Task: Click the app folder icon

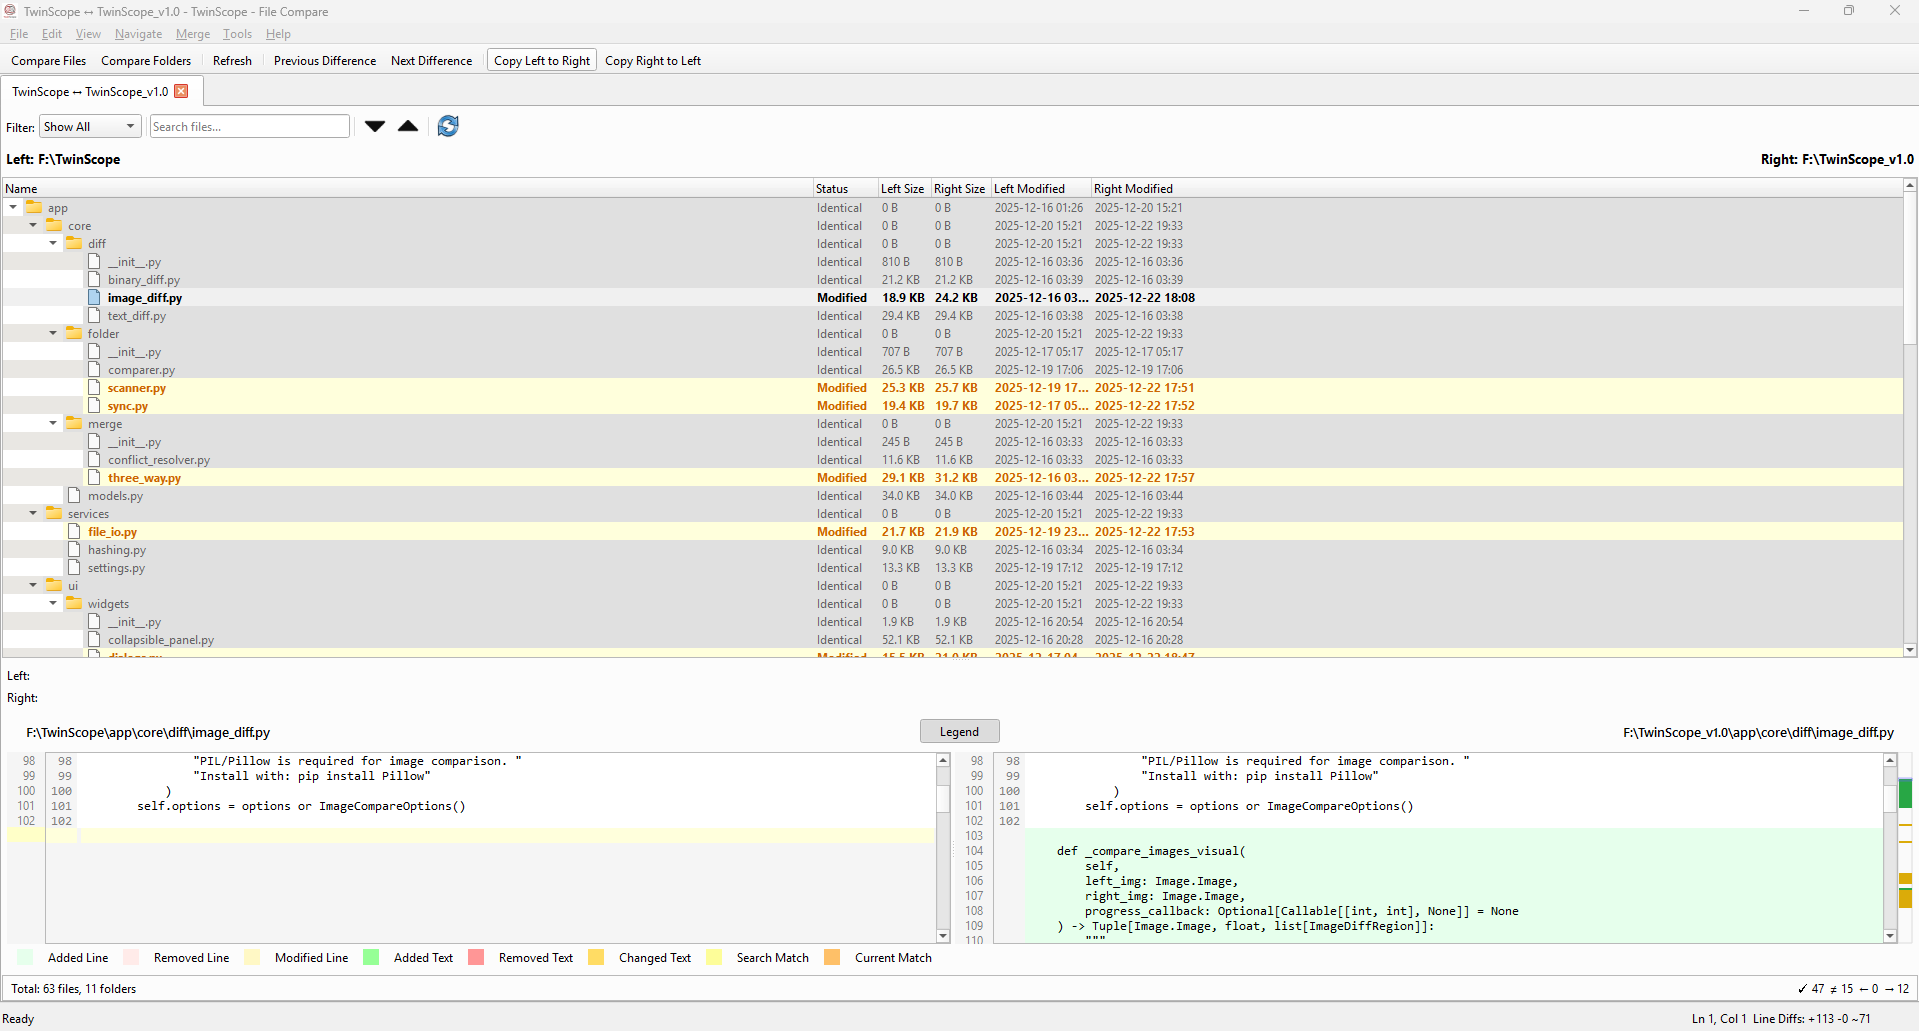Action: (34, 208)
